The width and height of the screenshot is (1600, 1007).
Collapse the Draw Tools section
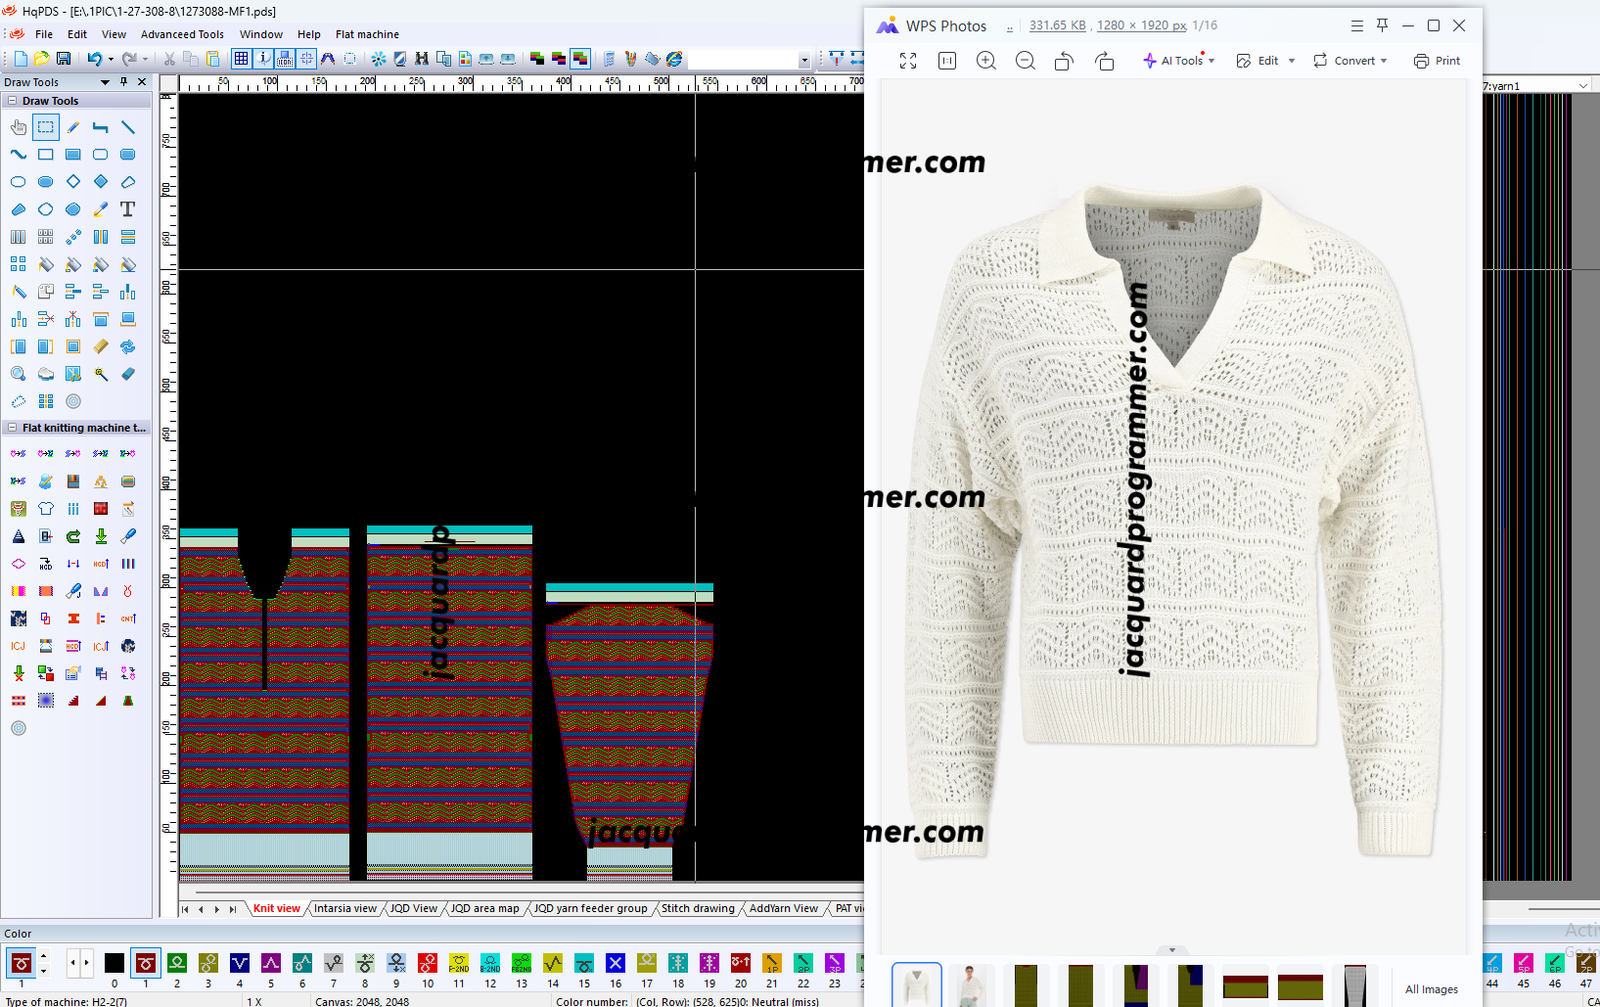point(12,101)
